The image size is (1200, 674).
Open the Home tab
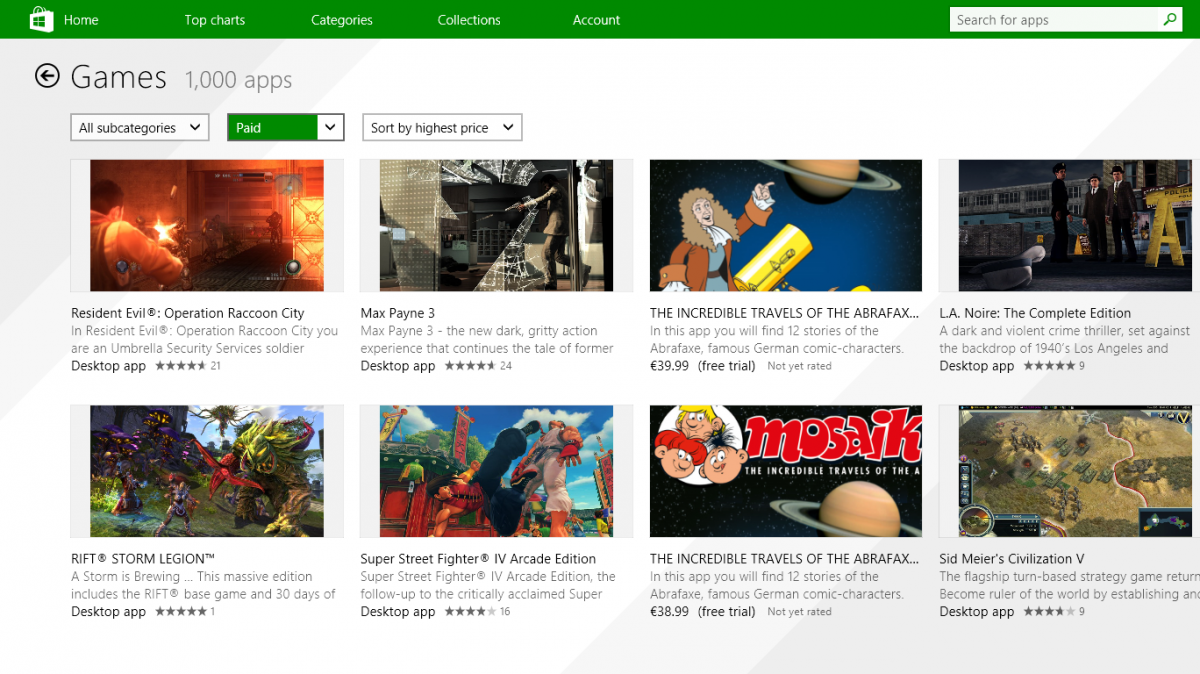tap(82, 20)
